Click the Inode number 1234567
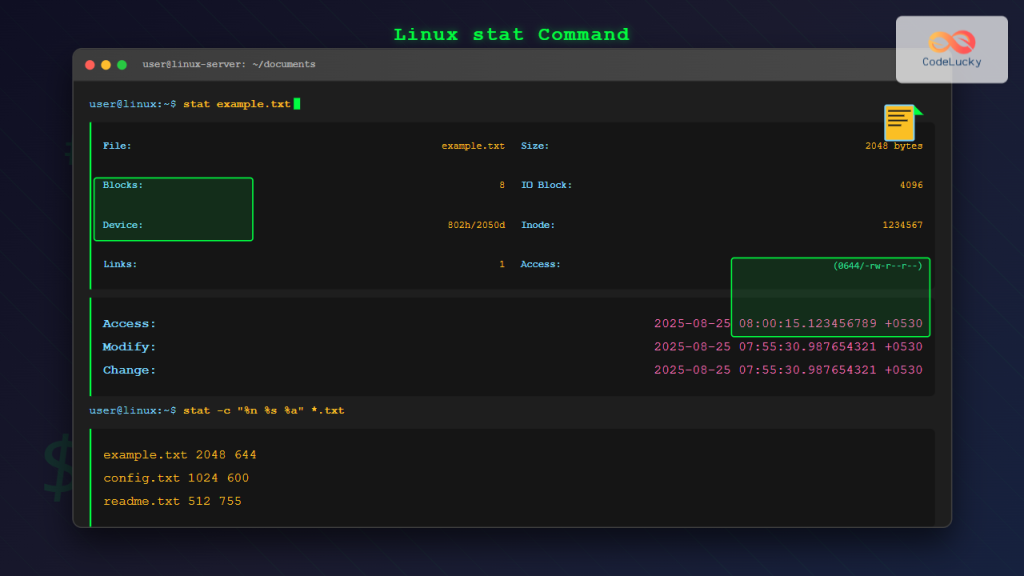The image size is (1024, 576). pos(902,225)
